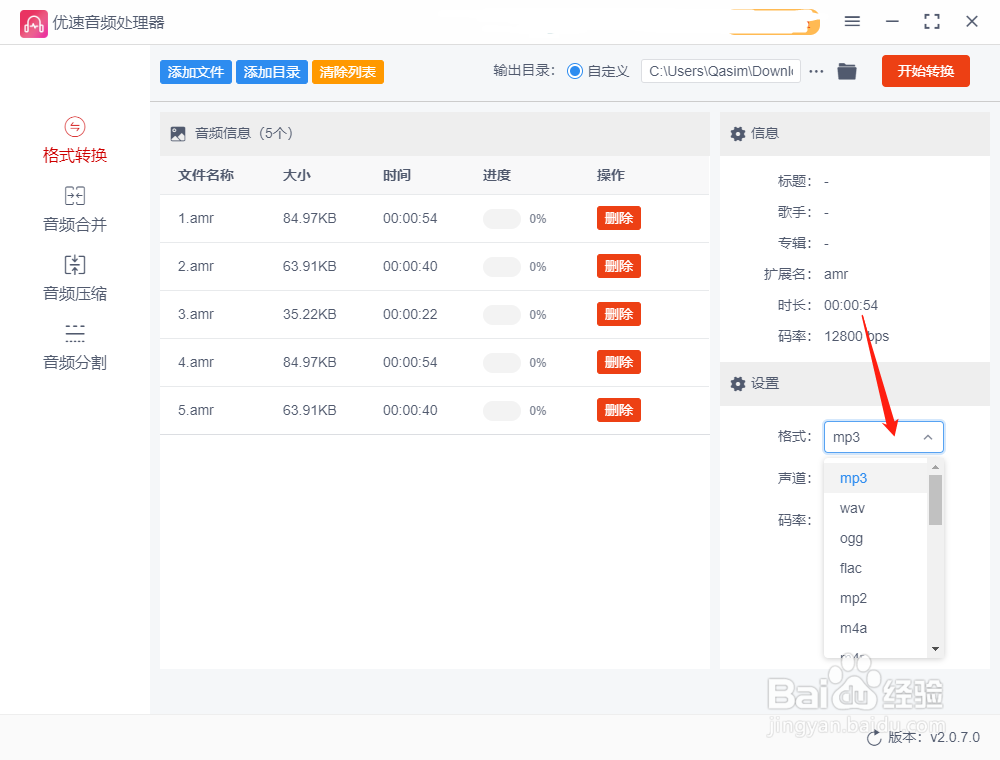Open the 格式 dropdown showing mp3
This screenshot has height=760, width=1000.
click(883, 436)
